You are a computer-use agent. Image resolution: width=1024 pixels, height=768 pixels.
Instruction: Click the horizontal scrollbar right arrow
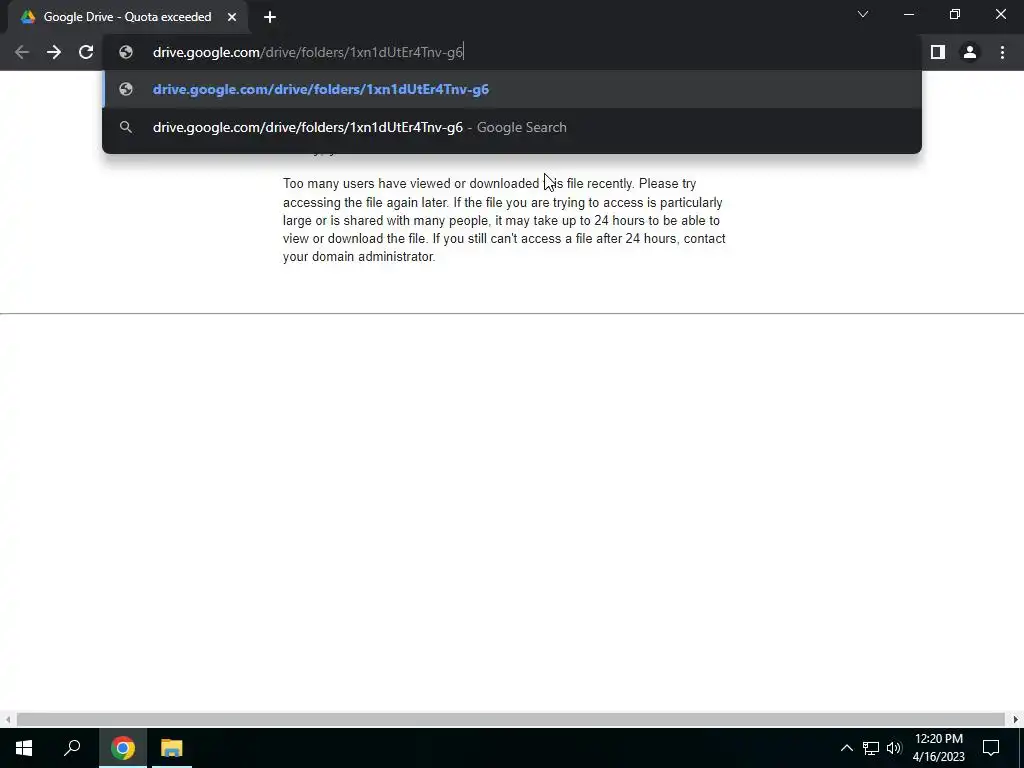tap(1016, 719)
